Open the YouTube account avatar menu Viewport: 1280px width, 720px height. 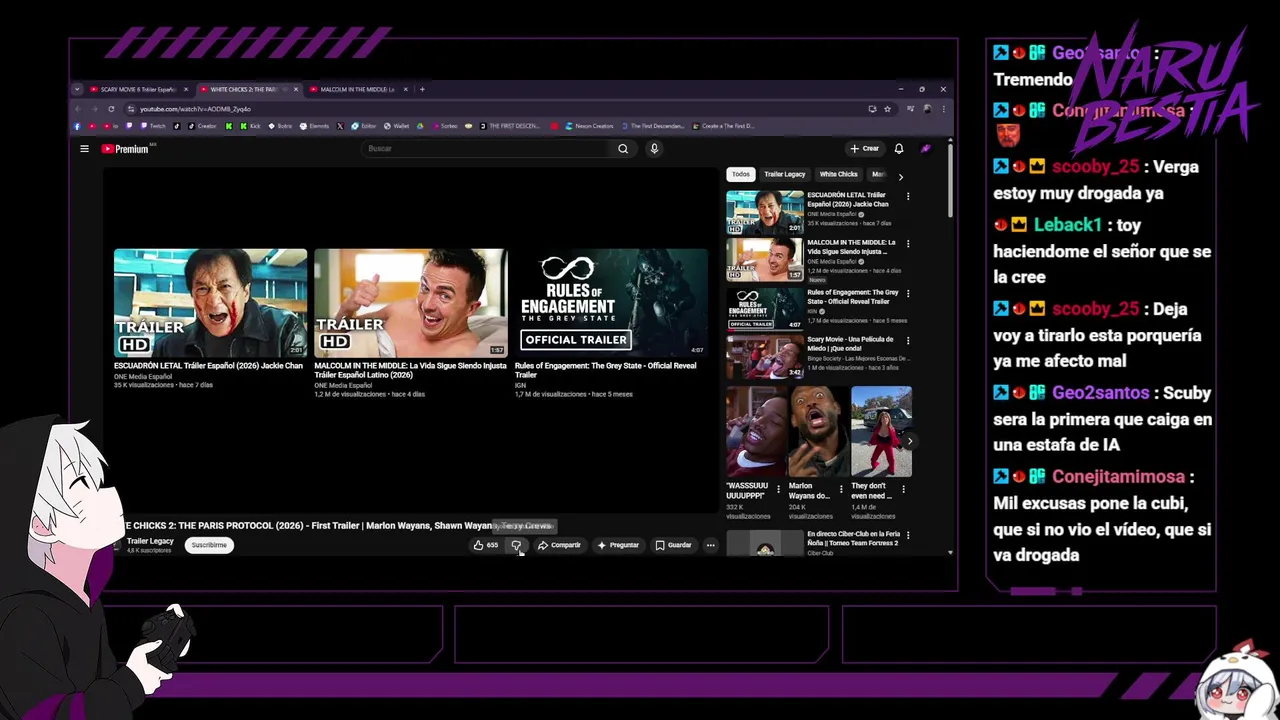coord(925,149)
